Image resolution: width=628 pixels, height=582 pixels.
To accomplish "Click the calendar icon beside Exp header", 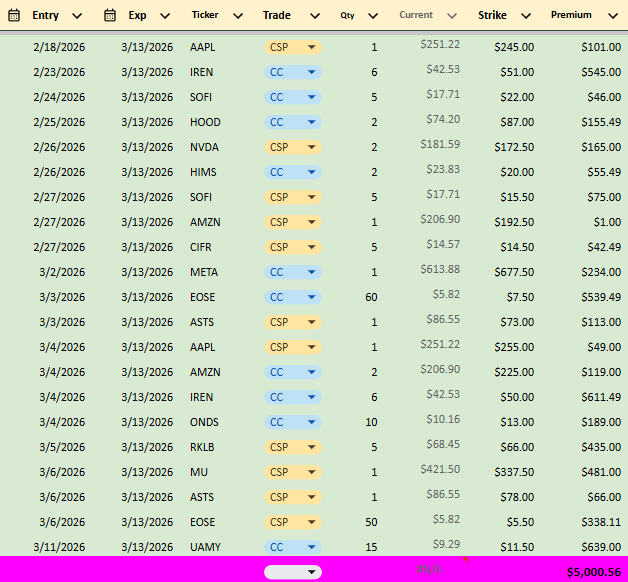I will (x=110, y=15).
